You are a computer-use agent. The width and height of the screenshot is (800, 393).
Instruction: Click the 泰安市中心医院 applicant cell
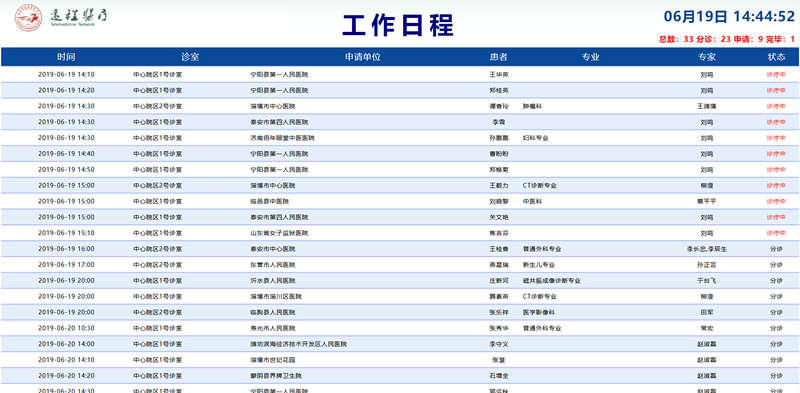[272, 249]
